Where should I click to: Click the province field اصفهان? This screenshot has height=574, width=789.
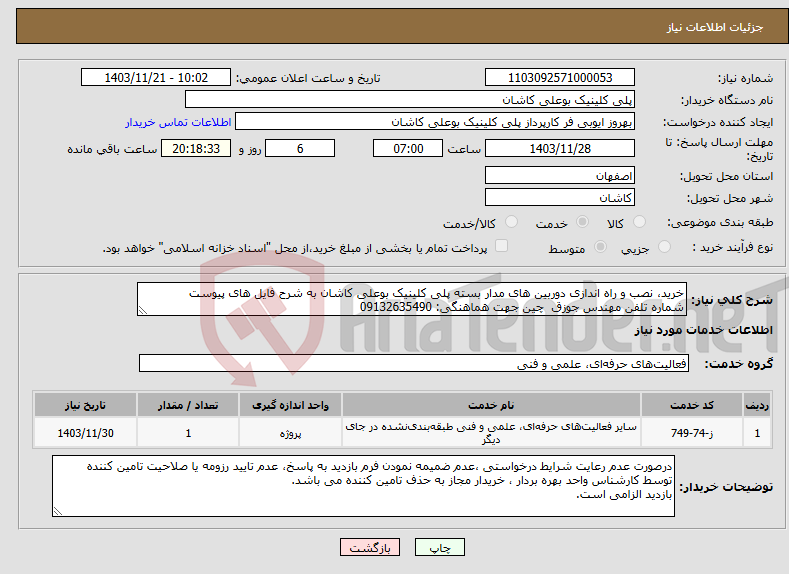[x=560, y=176]
